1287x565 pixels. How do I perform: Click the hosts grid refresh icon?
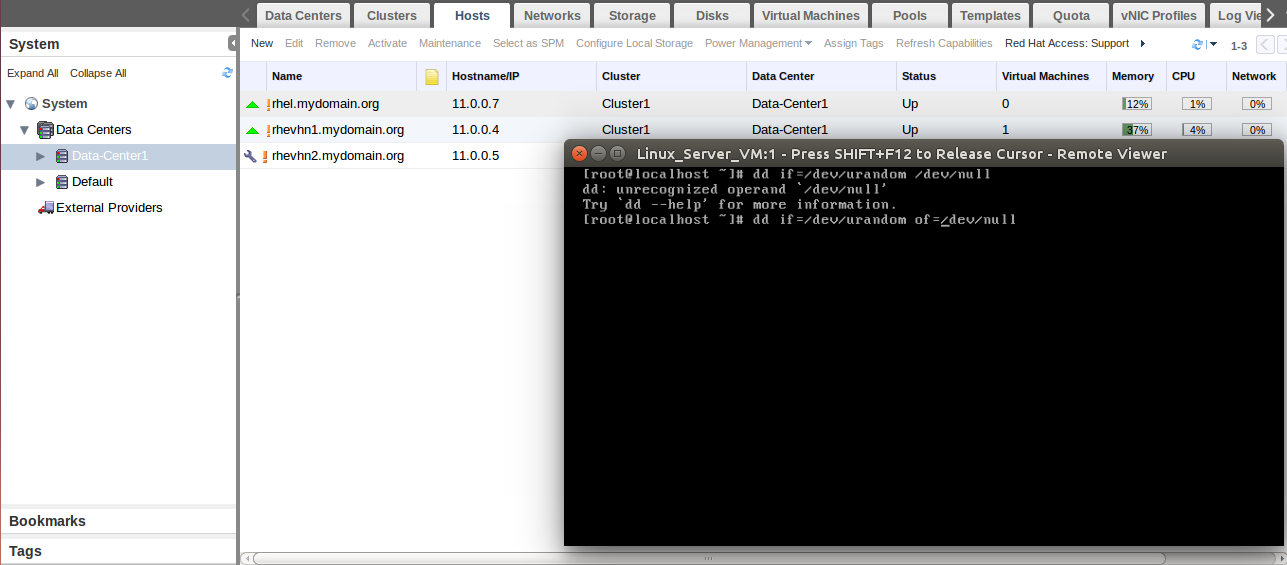1198,44
